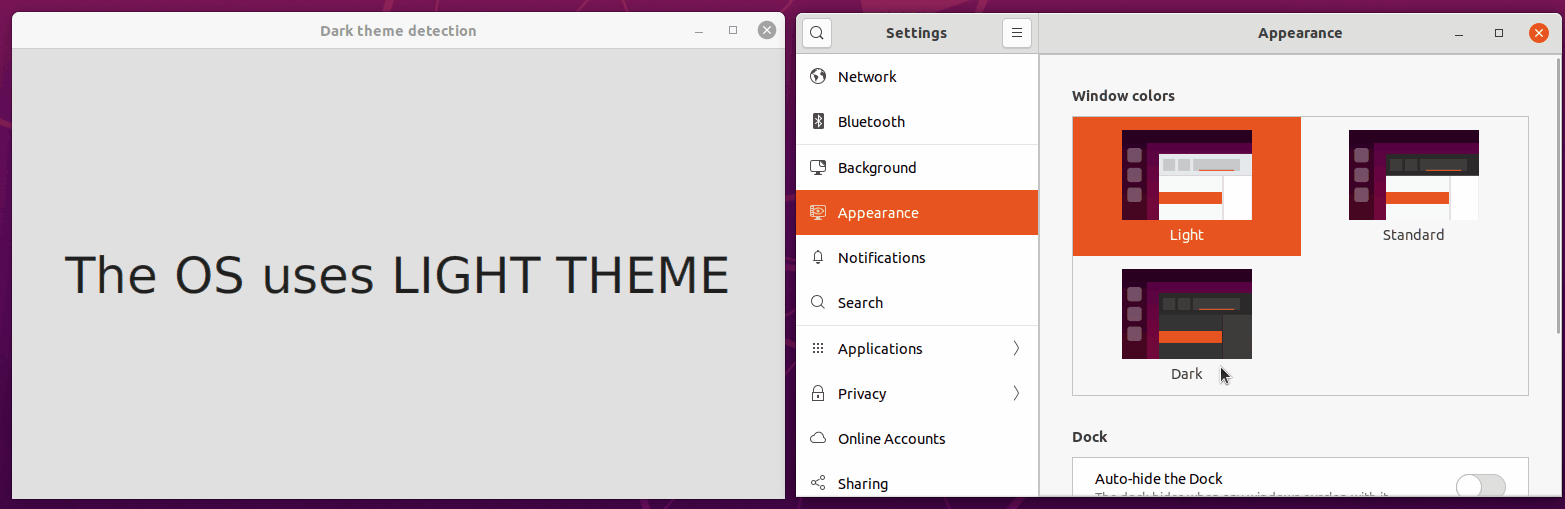Select the Dark window color thumbnail
This screenshot has height=509, width=1565.
(x=1187, y=314)
